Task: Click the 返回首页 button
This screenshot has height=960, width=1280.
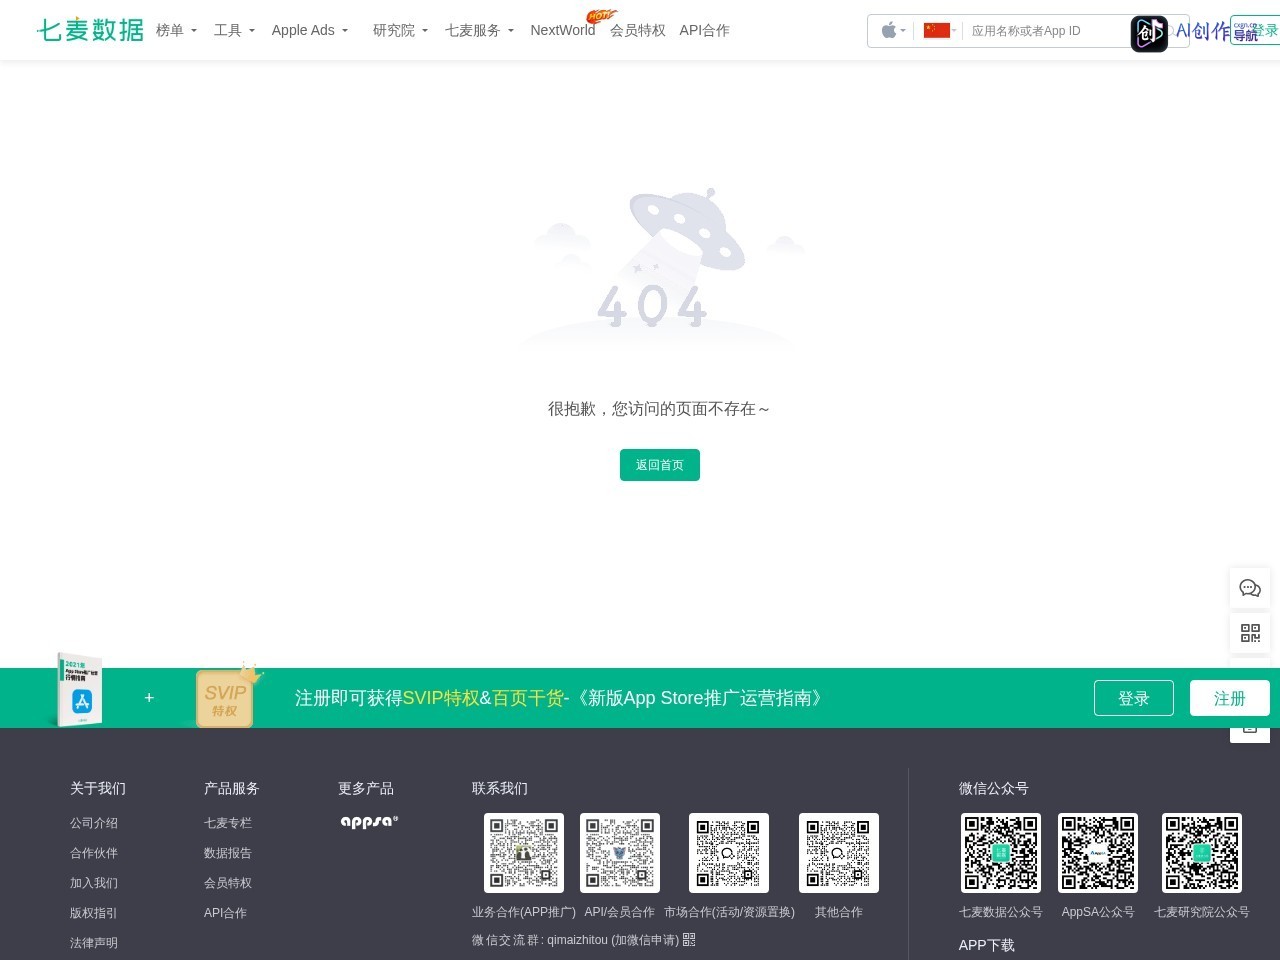Action: pyautogui.click(x=660, y=465)
